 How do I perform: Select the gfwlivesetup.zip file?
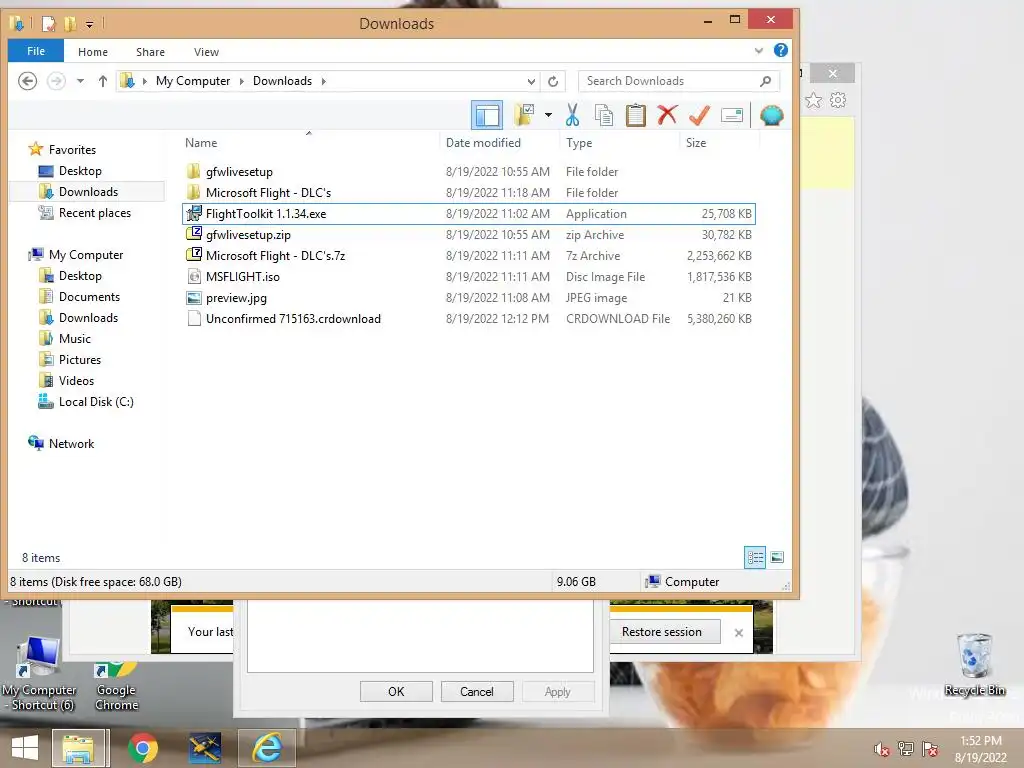click(x=468, y=234)
